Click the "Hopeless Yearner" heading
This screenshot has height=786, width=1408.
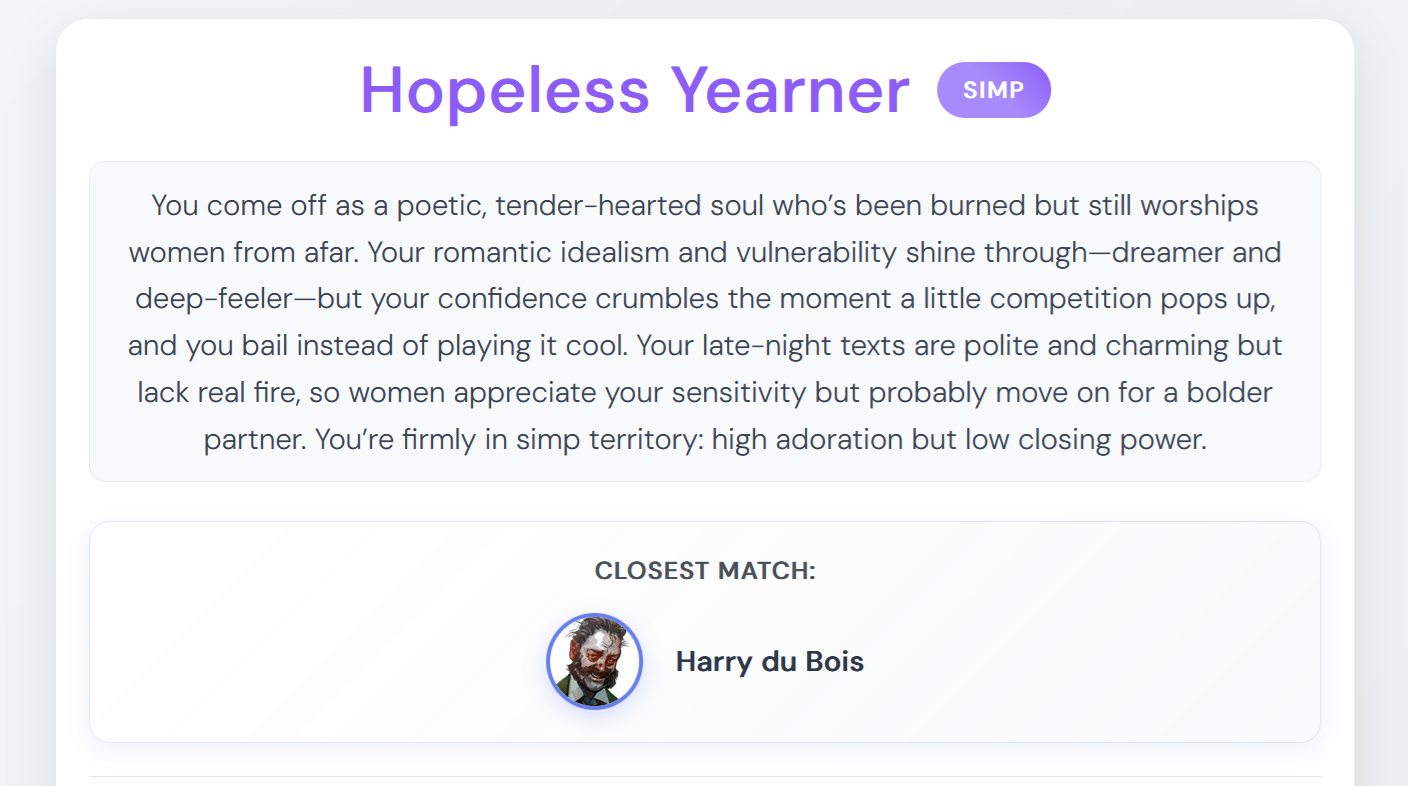pos(634,90)
